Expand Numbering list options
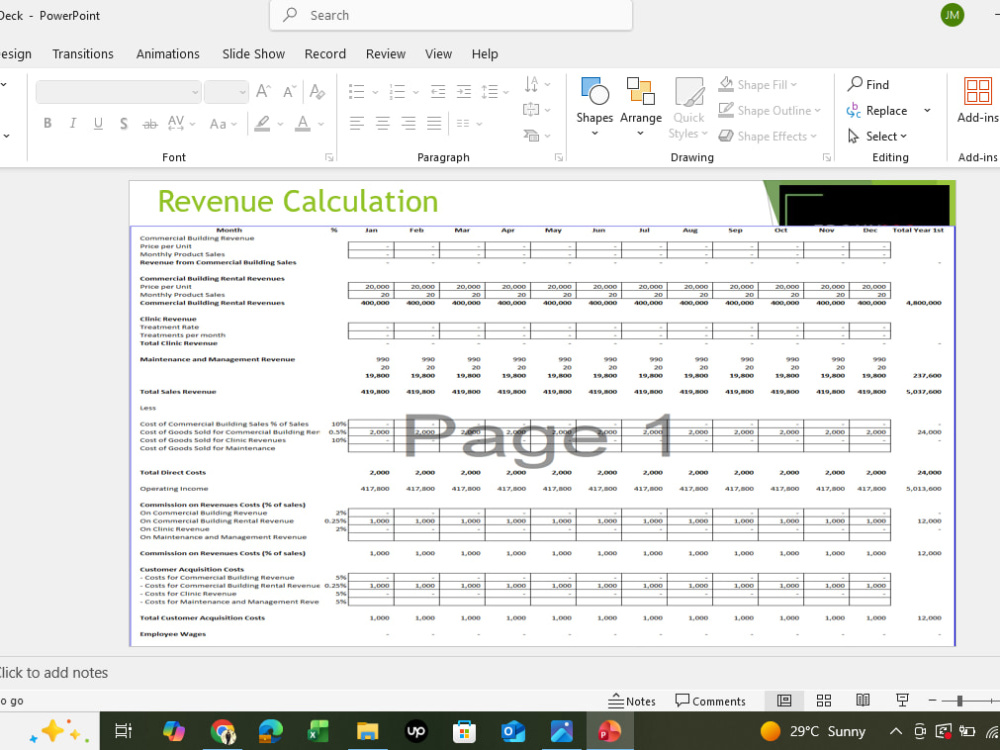Screen dimensions: 1000x750 (416, 92)
